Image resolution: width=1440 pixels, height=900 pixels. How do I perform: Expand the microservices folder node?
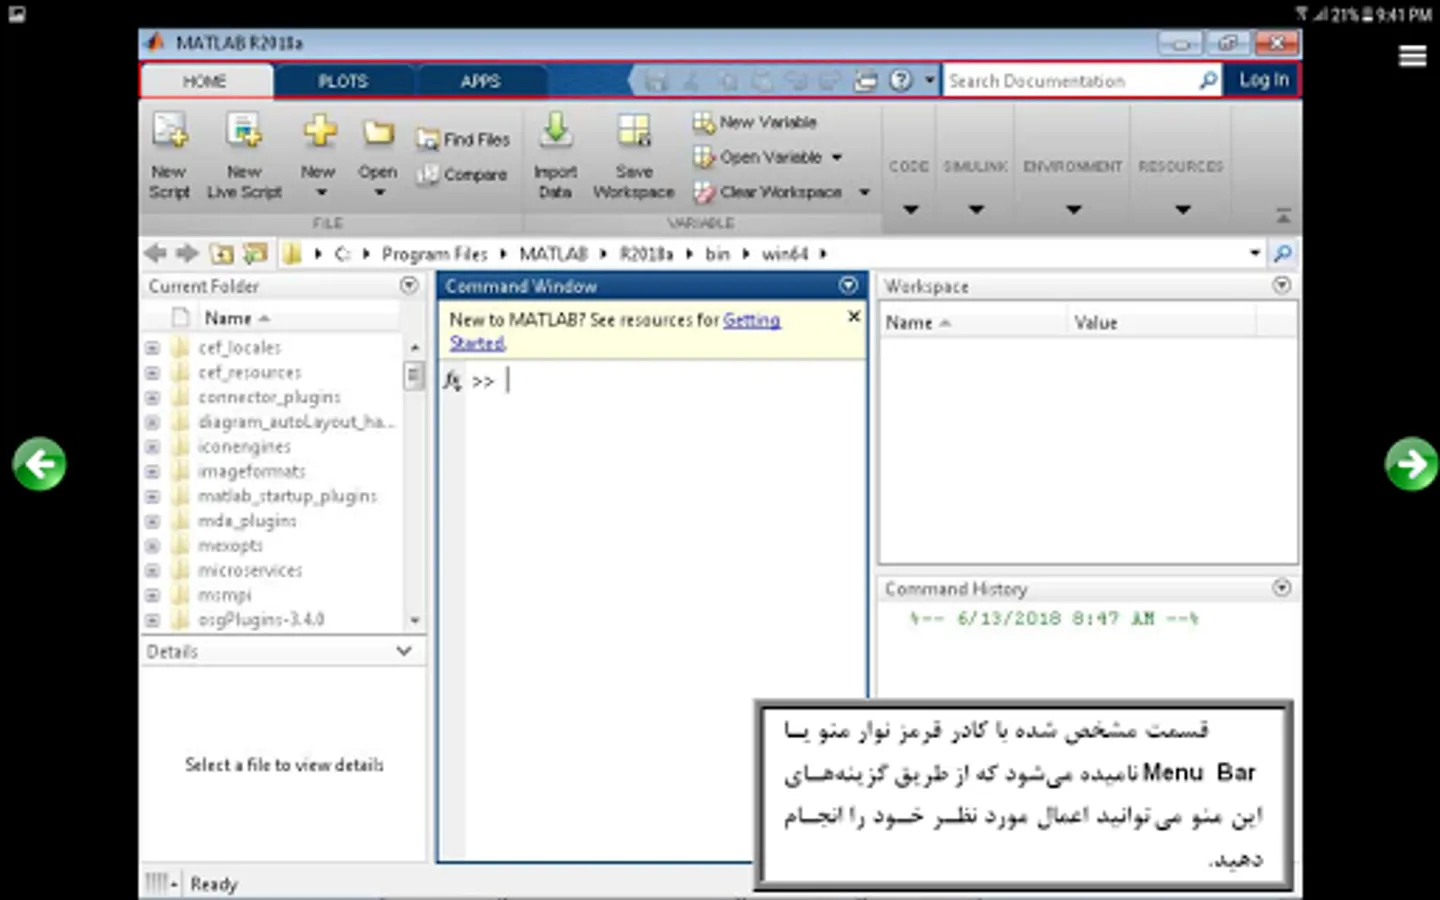click(152, 571)
